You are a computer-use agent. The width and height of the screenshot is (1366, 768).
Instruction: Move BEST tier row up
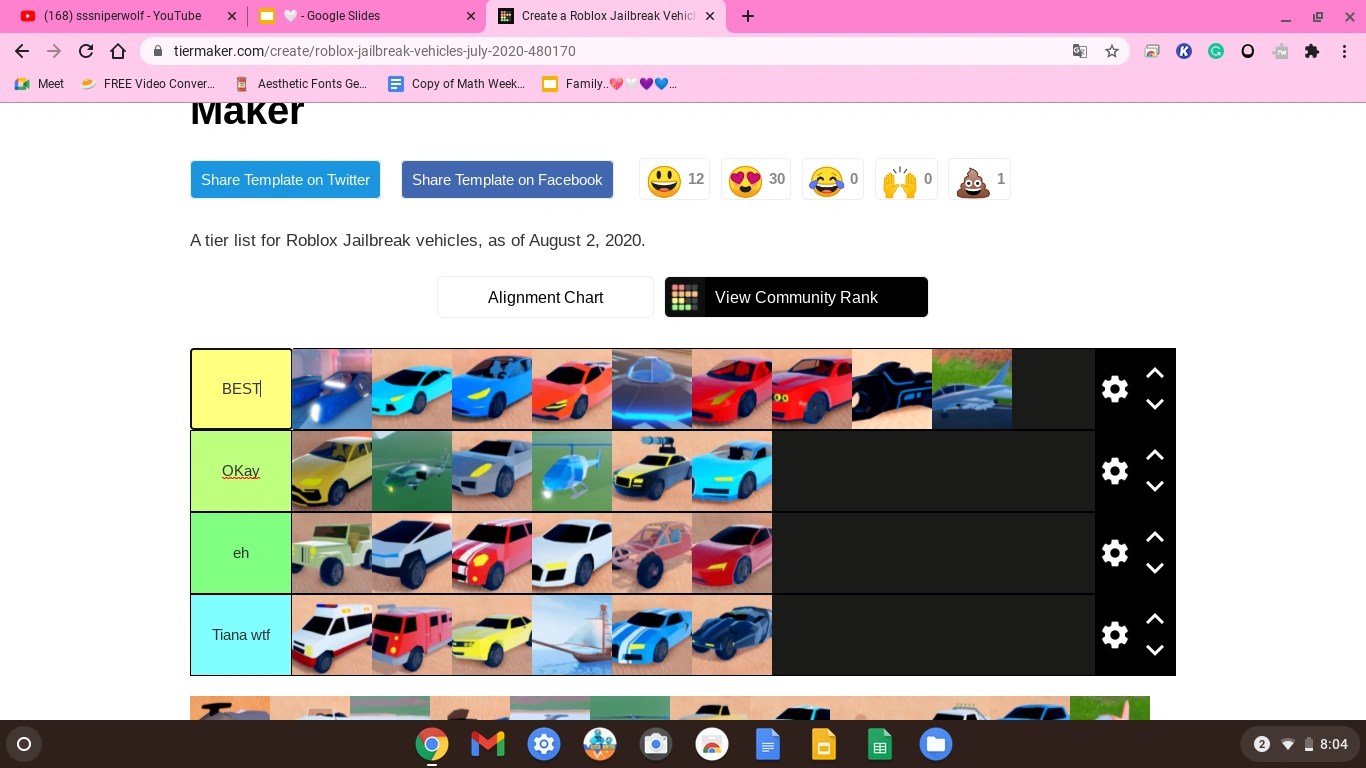point(1155,373)
